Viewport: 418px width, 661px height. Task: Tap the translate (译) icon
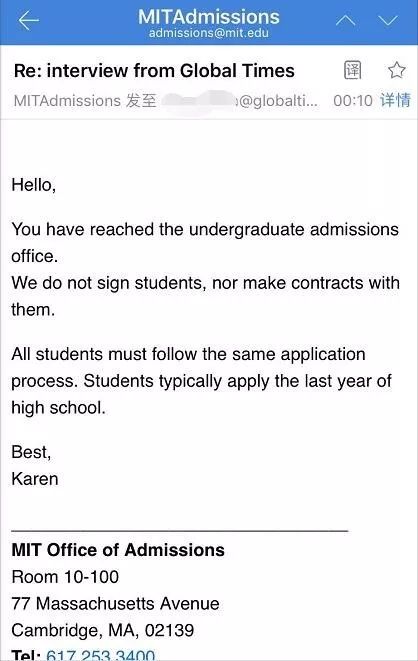click(353, 70)
